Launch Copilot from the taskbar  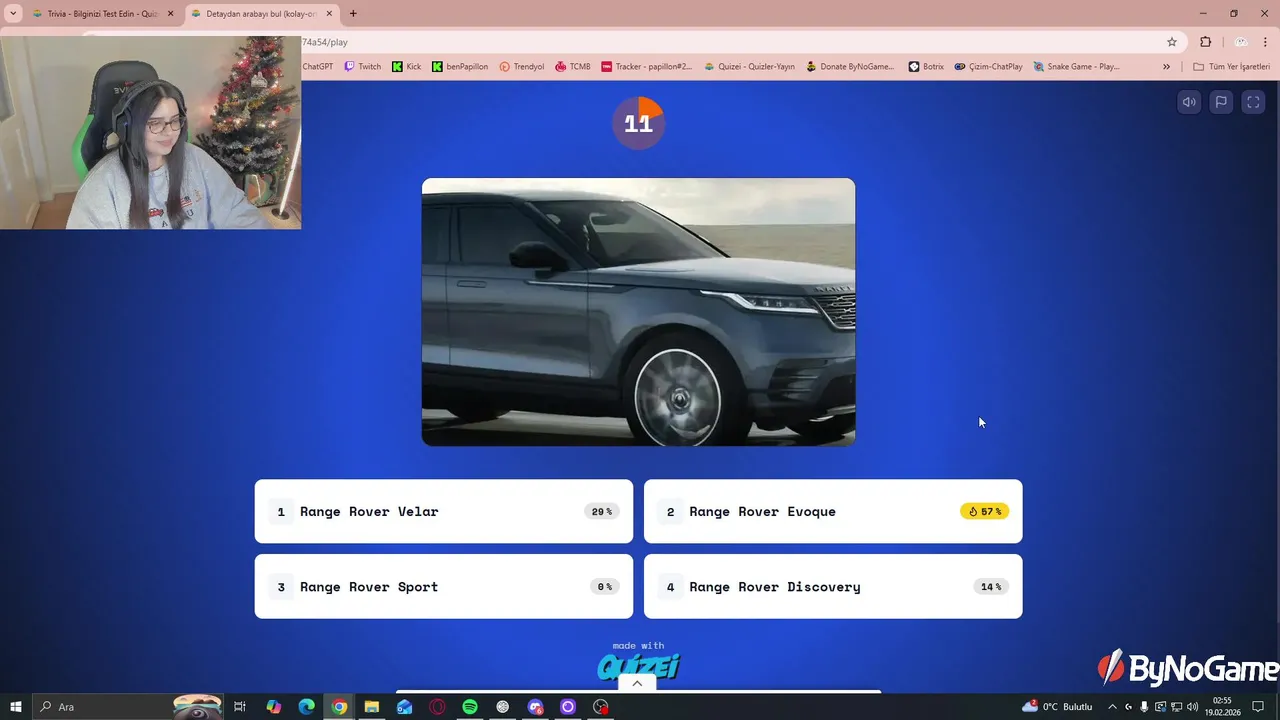(x=274, y=707)
